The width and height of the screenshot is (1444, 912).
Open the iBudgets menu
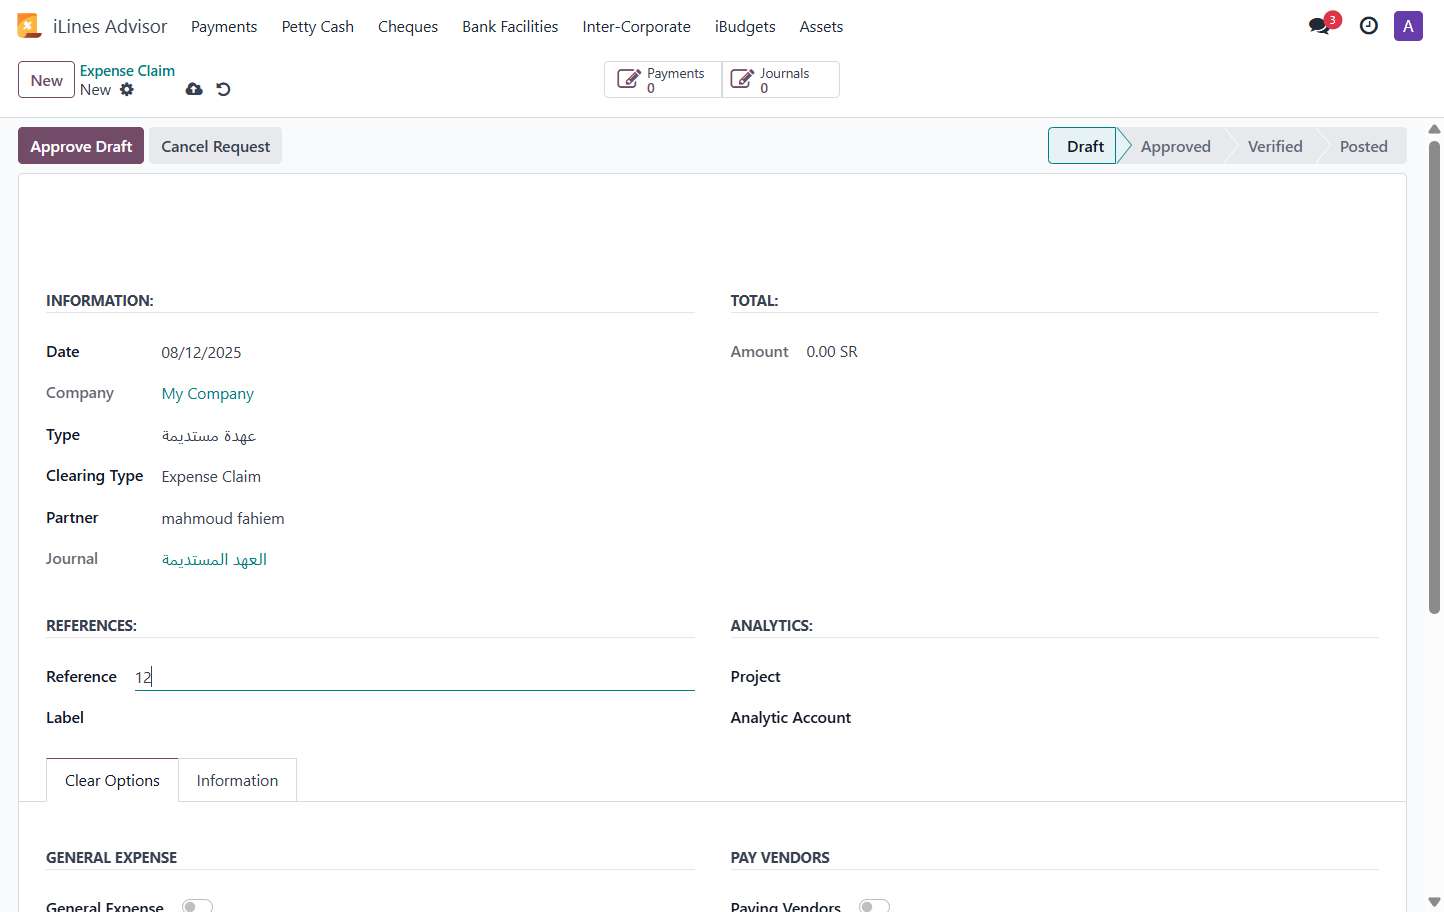pyautogui.click(x=745, y=27)
